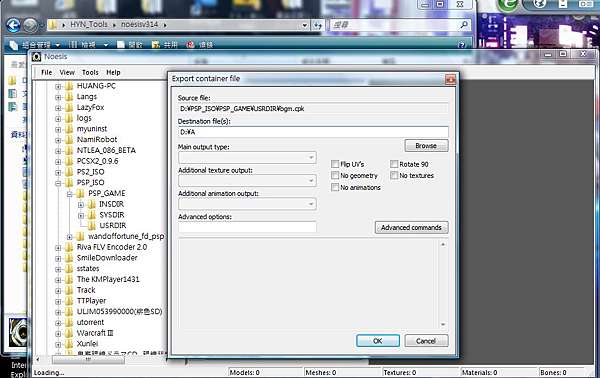Click the Explorer search box
600x378 pixels.
click(x=400, y=25)
